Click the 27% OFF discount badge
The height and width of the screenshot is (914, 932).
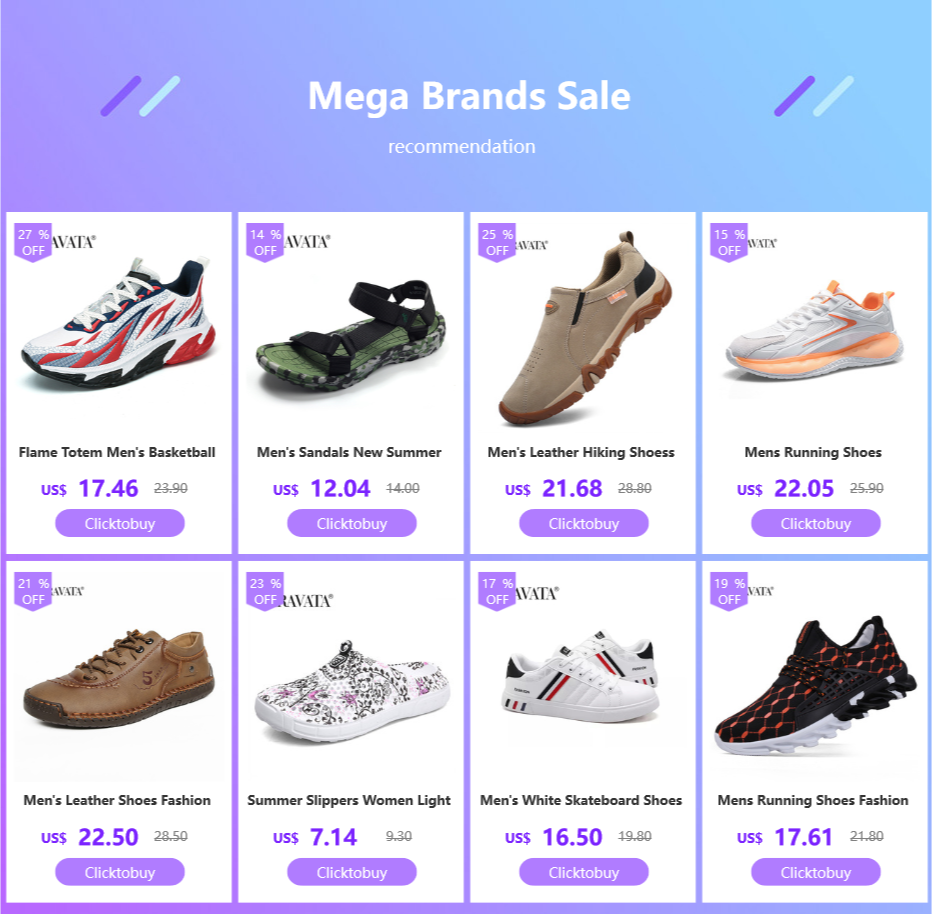click(x=33, y=242)
